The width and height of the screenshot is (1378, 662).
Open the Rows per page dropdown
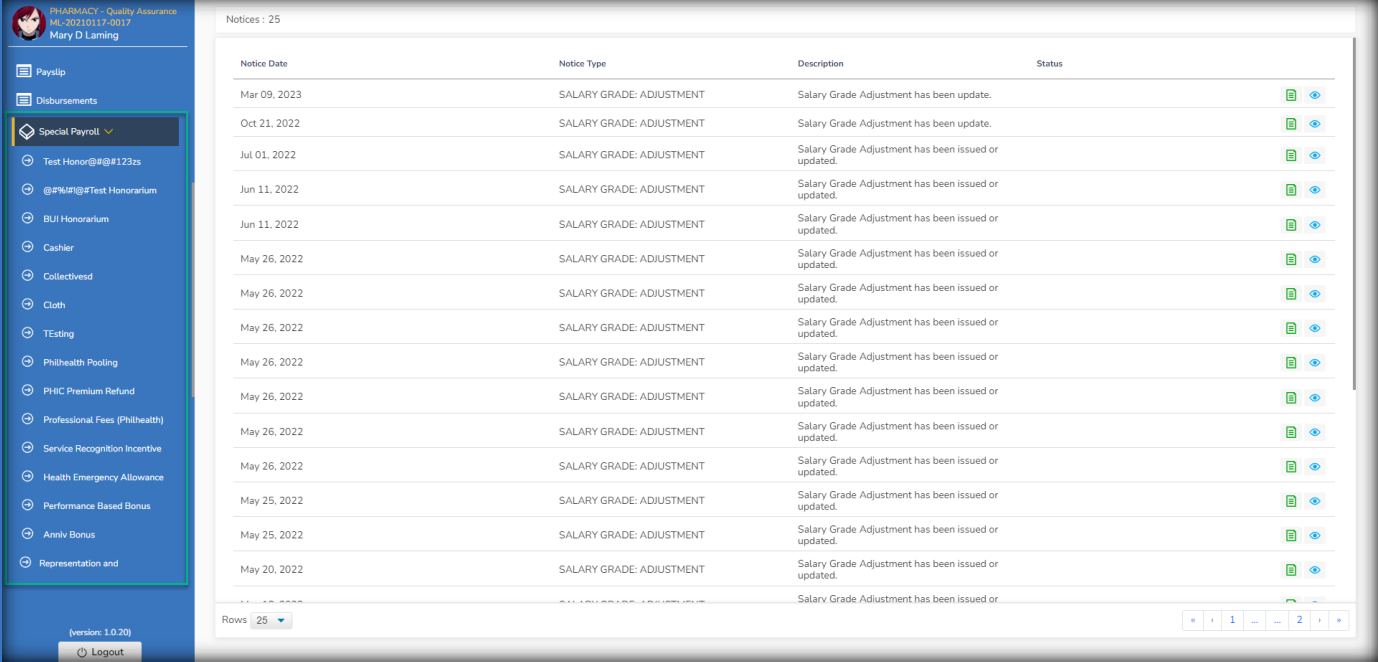click(271, 620)
